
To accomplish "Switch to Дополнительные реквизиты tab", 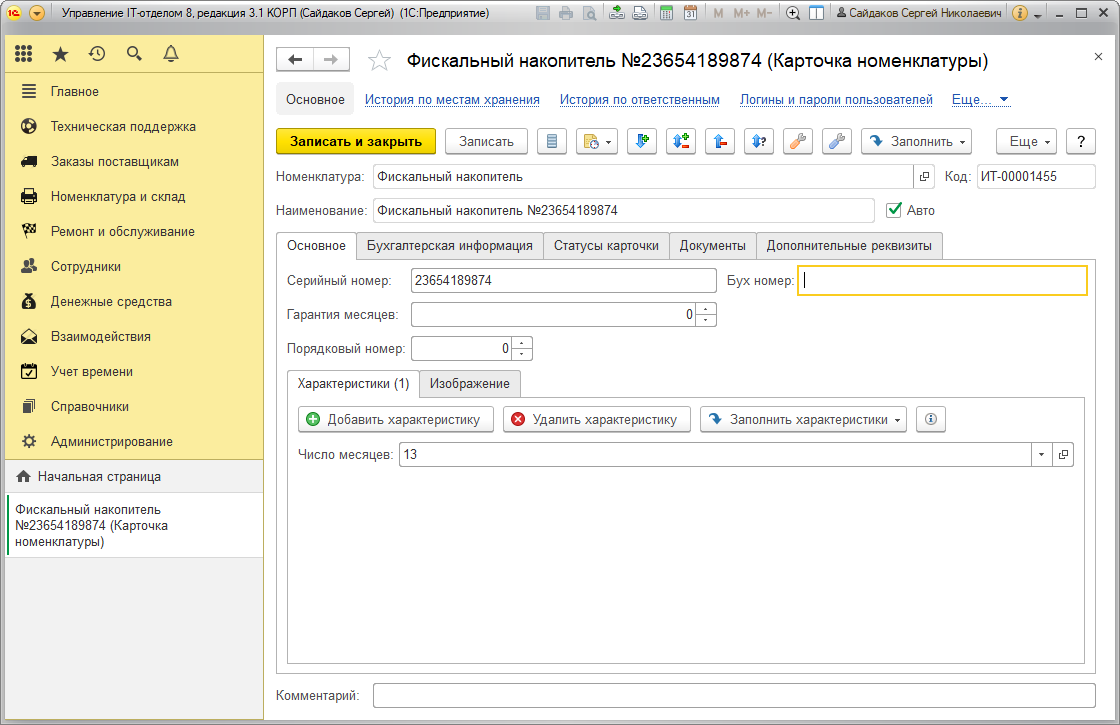I will [x=849, y=246].
